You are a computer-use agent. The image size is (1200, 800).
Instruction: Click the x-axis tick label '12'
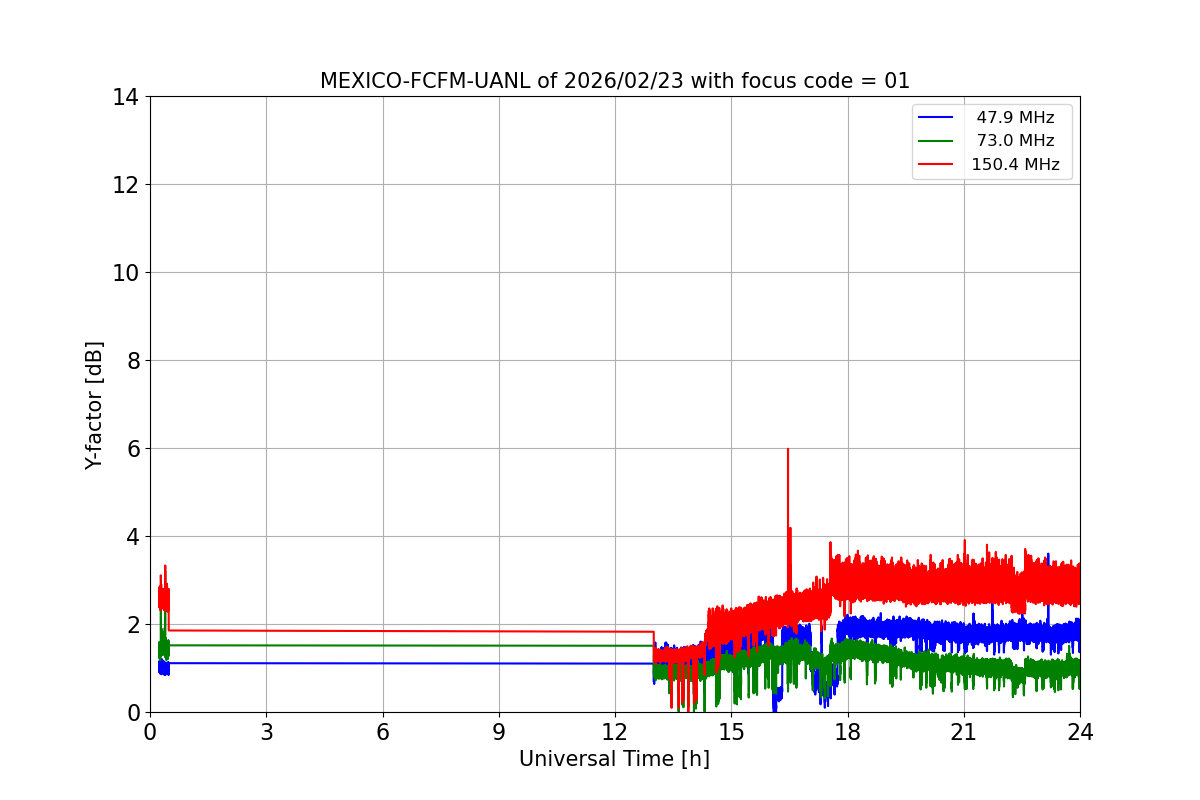(x=615, y=732)
